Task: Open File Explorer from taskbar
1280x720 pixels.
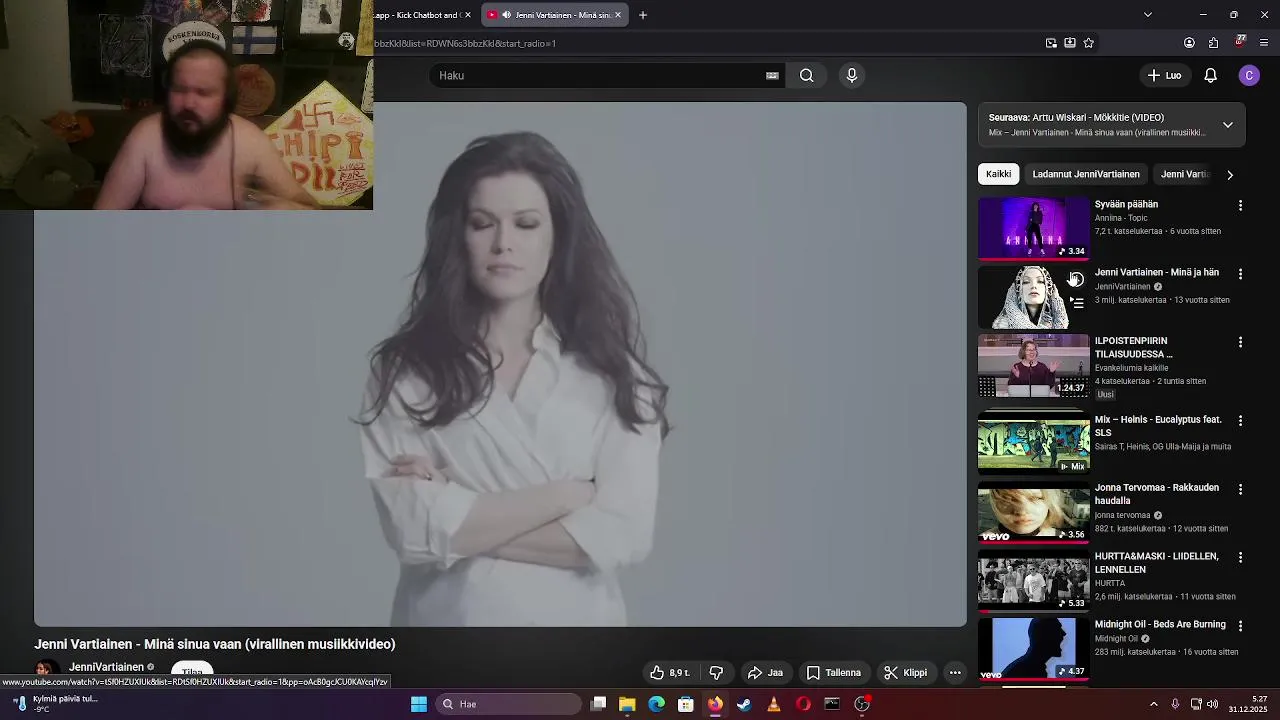Action: 627,704
